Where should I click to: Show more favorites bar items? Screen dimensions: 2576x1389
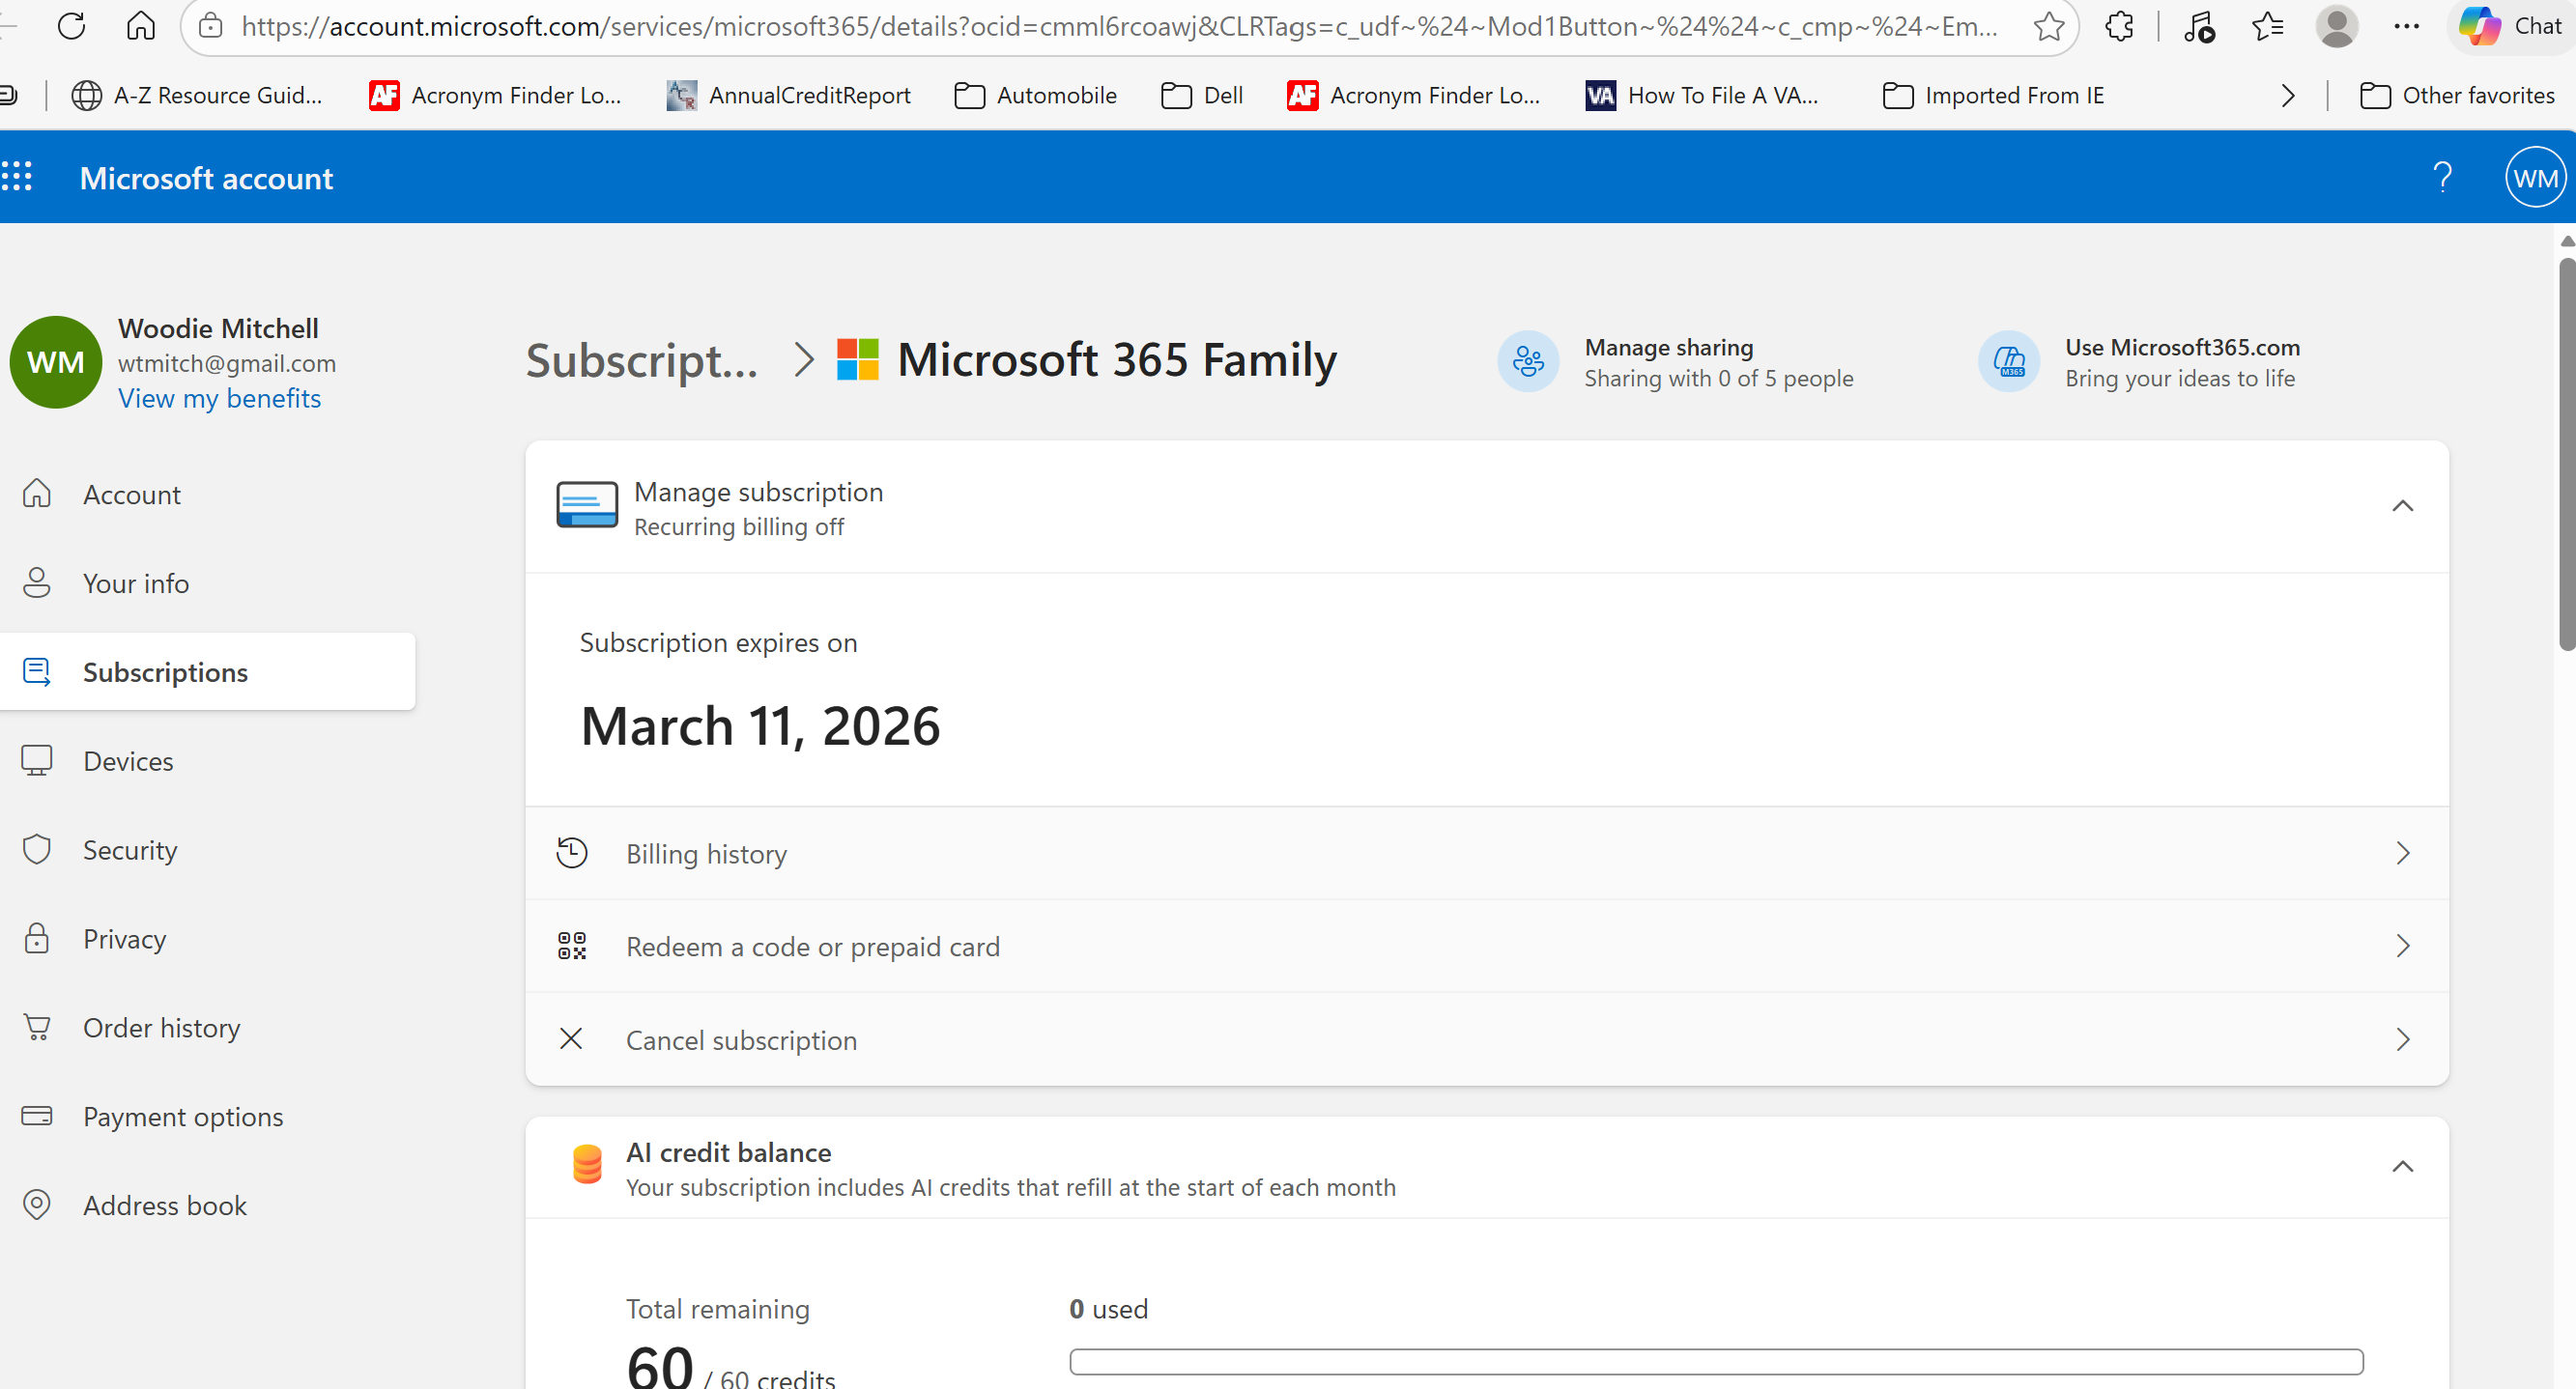point(2288,96)
